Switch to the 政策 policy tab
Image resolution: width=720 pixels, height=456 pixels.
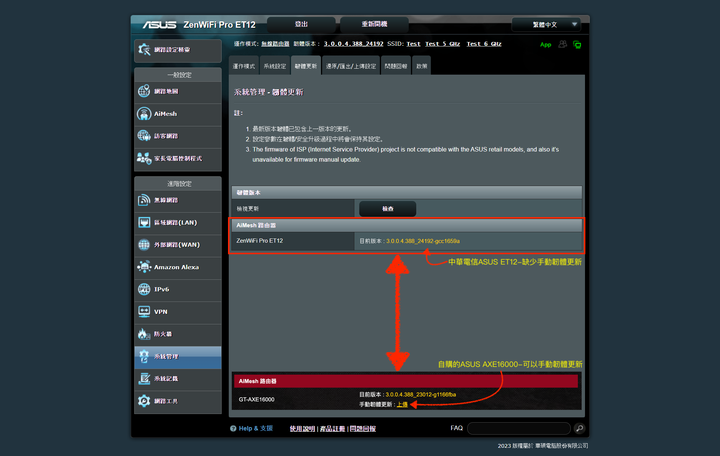422,66
